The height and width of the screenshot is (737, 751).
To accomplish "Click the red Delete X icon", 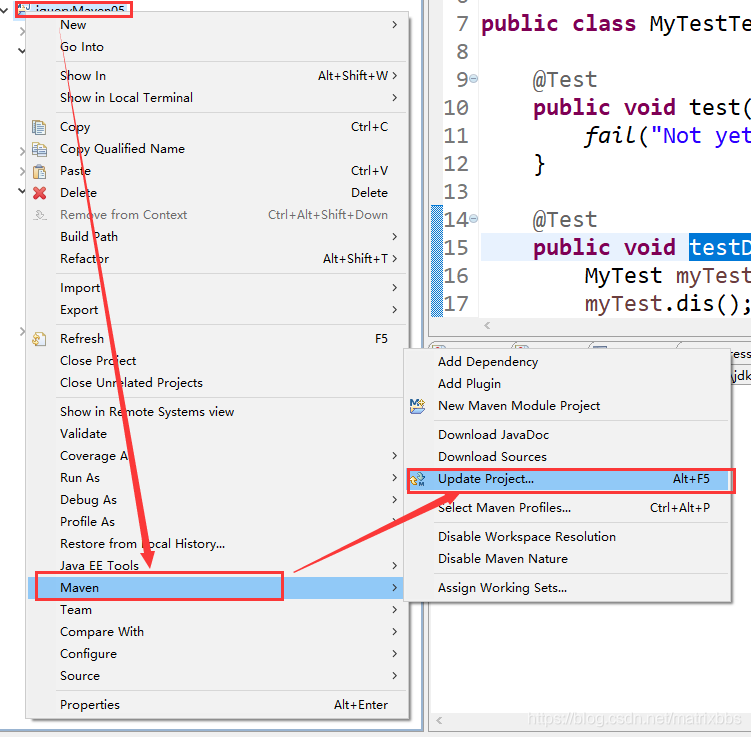I will point(39,193).
